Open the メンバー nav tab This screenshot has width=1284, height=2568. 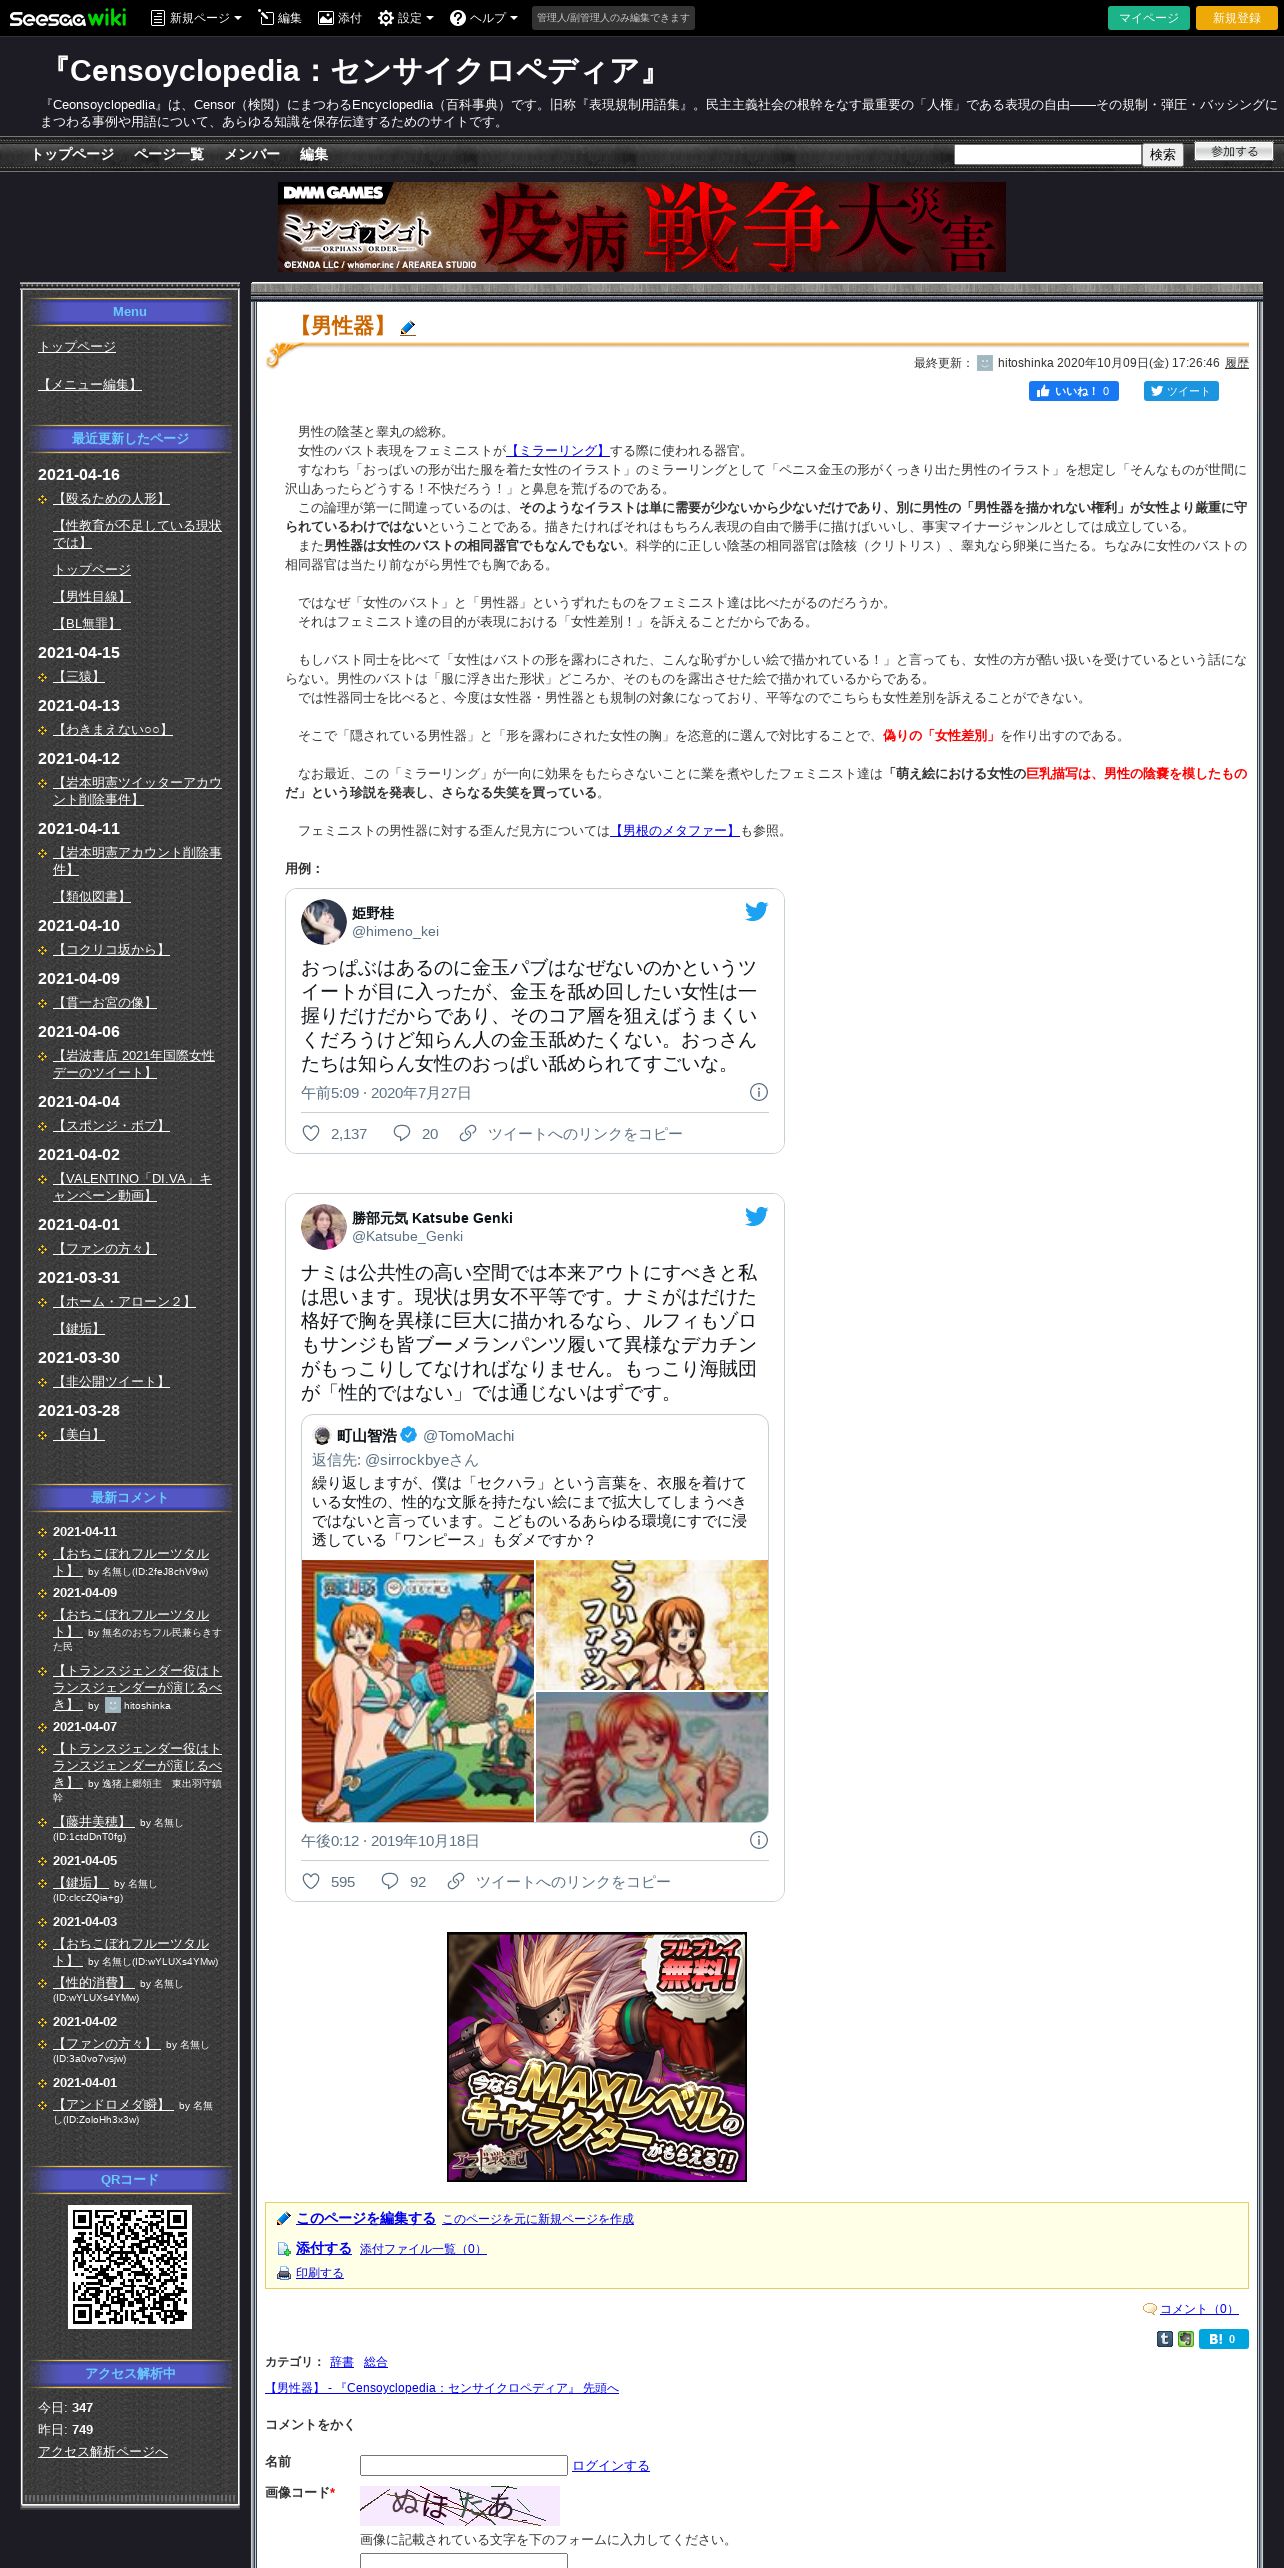tap(251, 154)
